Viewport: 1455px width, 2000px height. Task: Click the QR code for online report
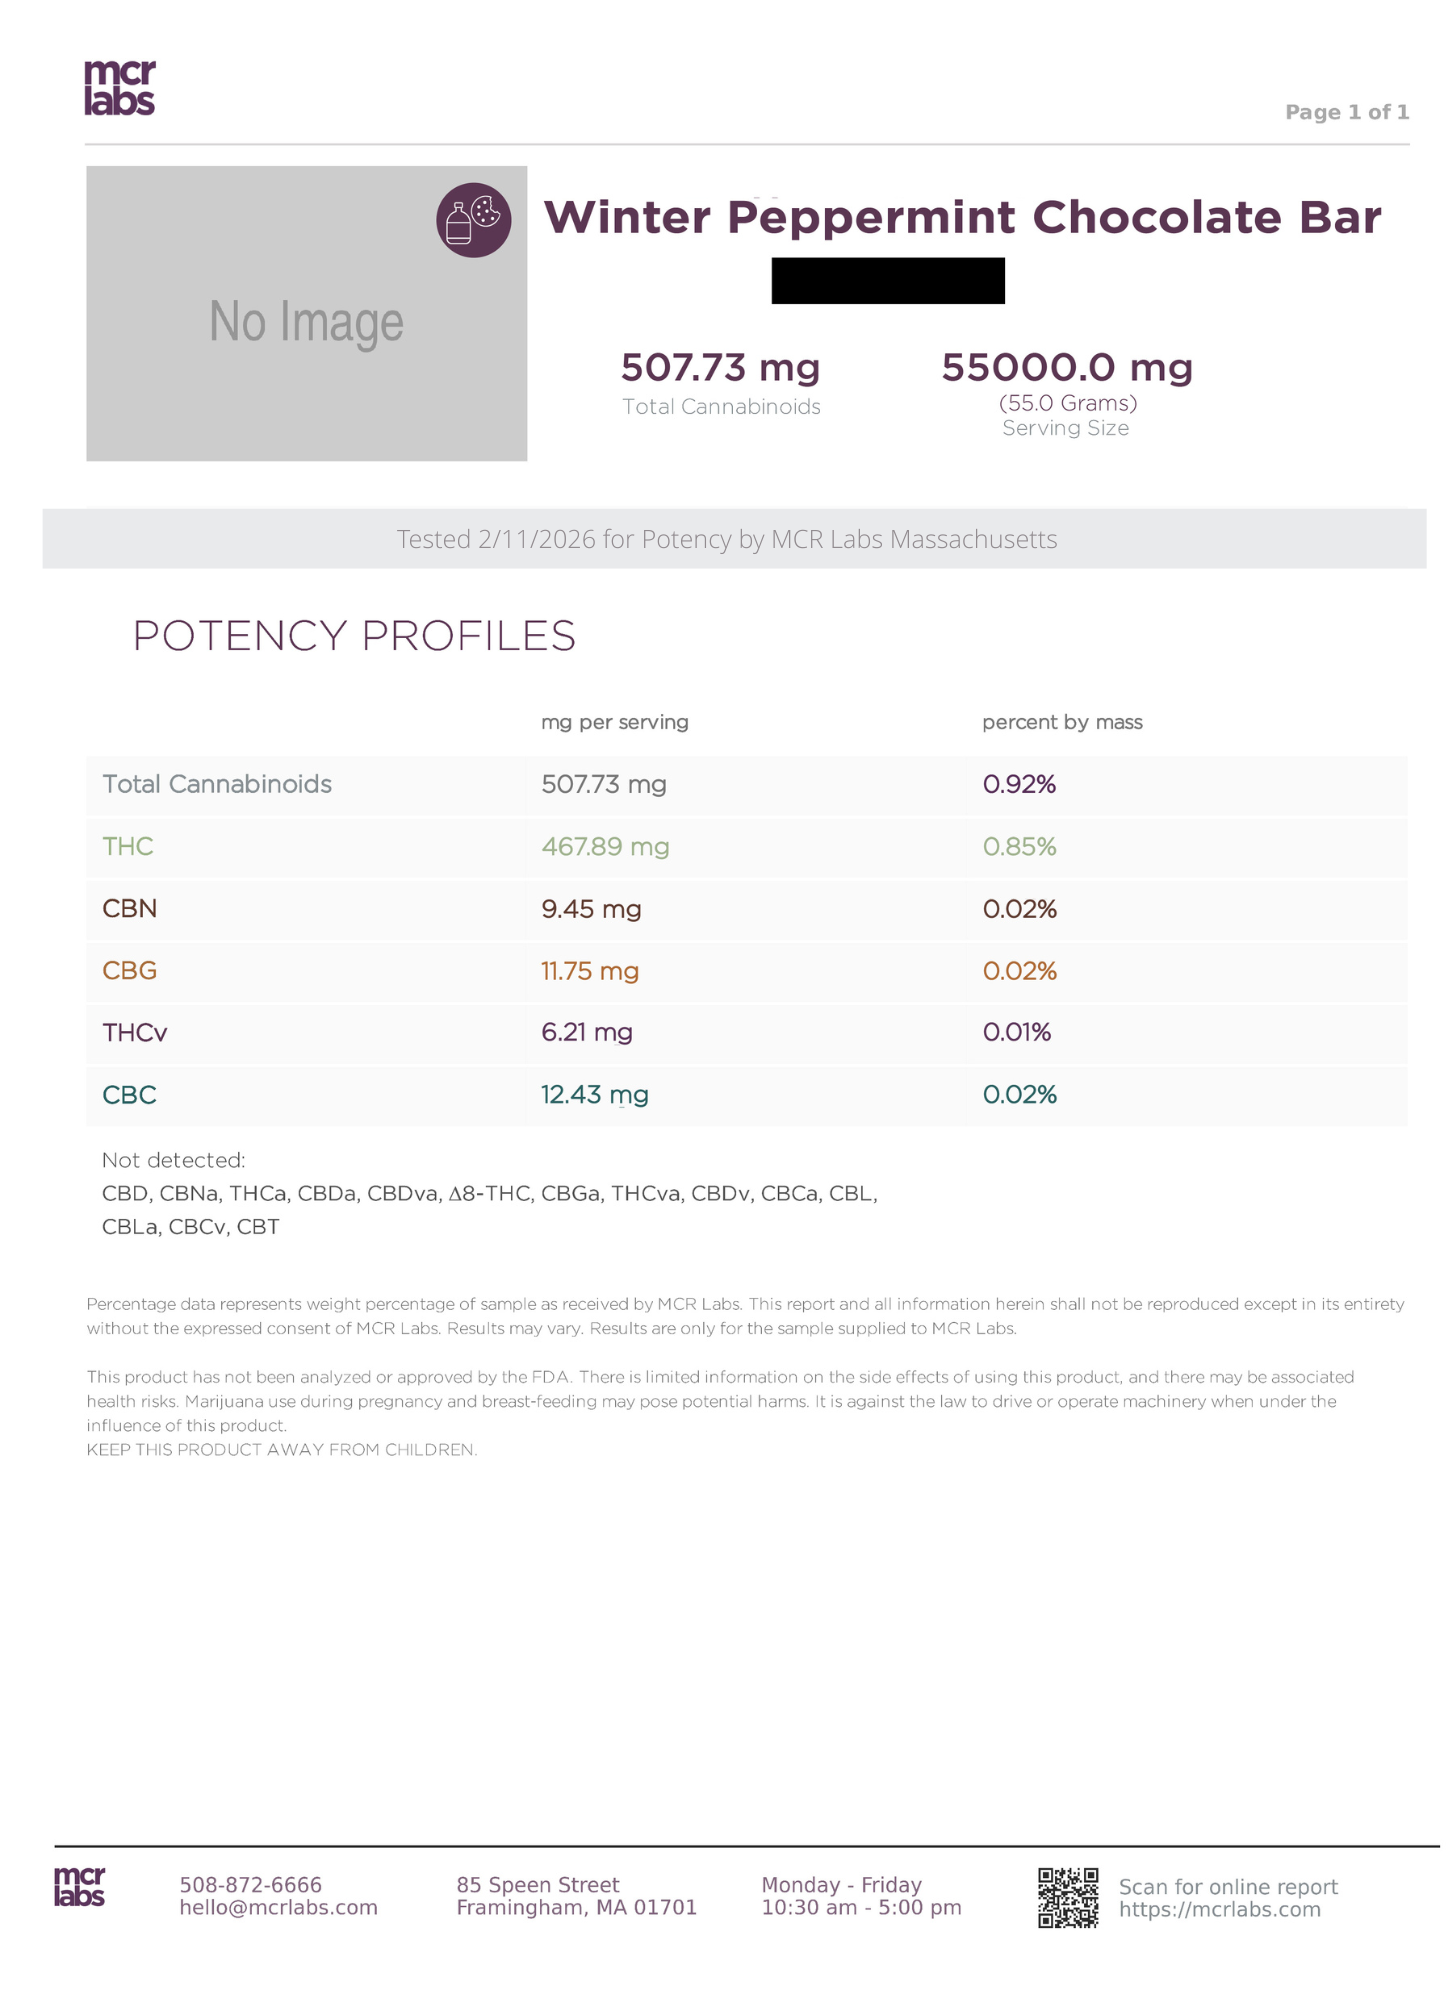1067,1897
